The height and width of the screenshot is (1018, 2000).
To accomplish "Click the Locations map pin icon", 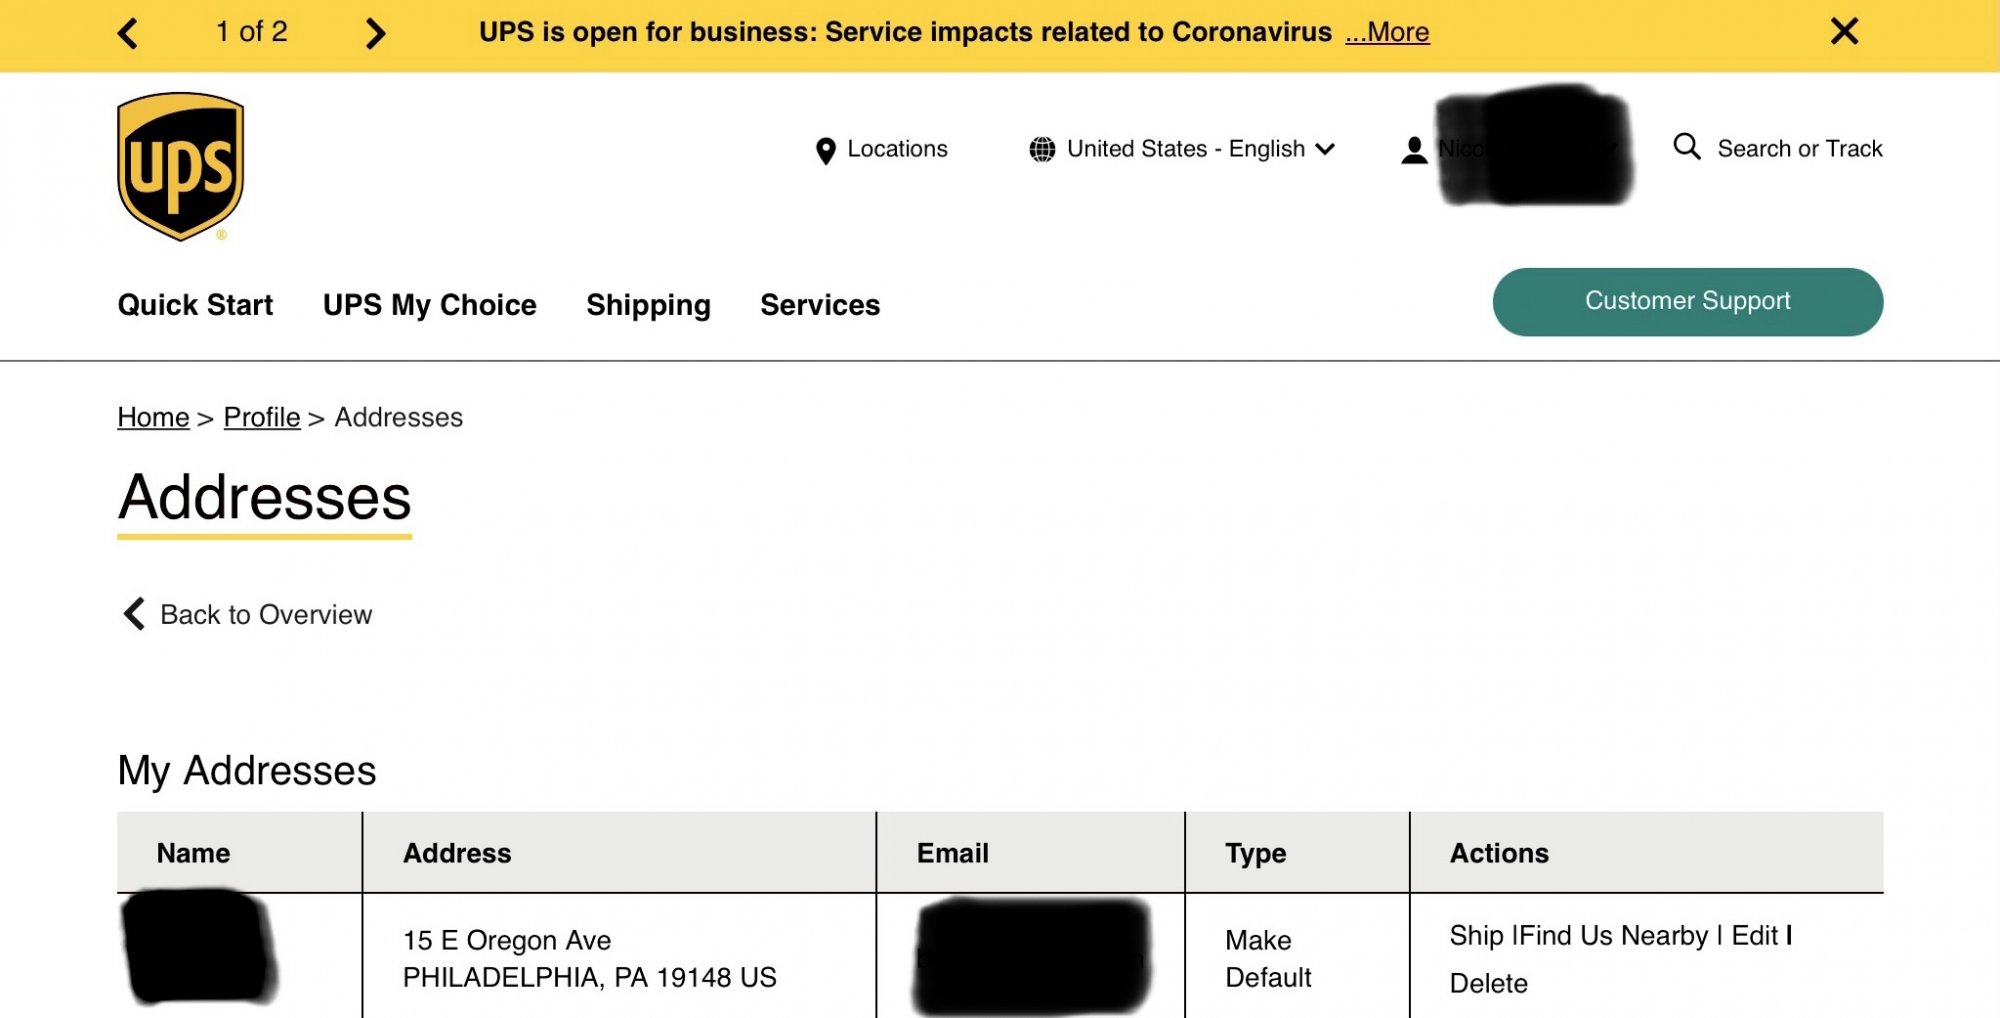I will pos(825,151).
